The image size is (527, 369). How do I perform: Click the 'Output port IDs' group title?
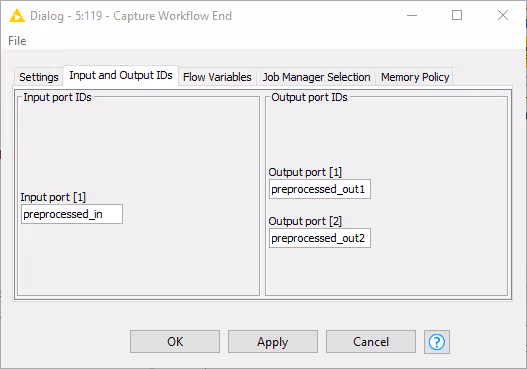pyautogui.click(x=309, y=97)
